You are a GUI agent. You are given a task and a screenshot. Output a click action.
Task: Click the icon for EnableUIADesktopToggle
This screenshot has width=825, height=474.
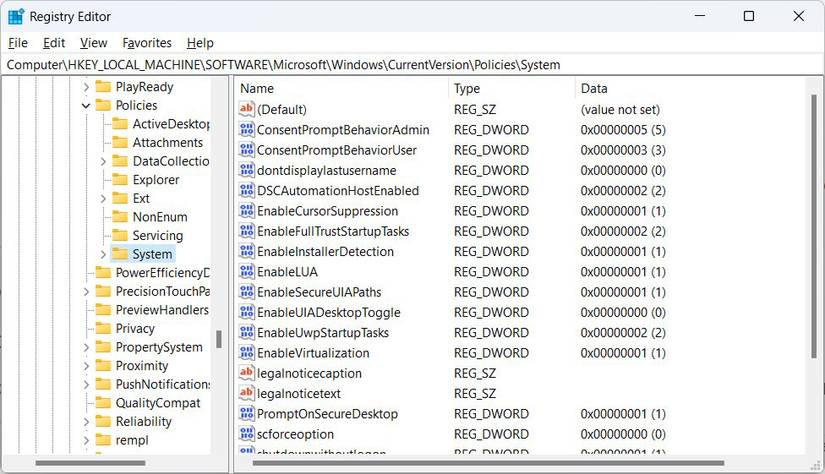point(246,312)
